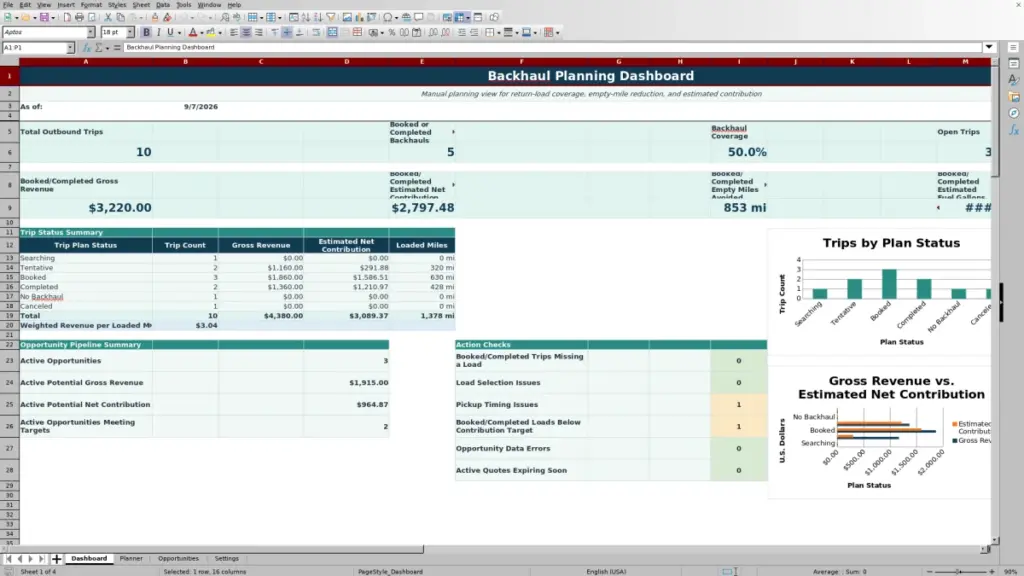The width and height of the screenshot is (1024, 576).
Task: Toggle Underline formatting
Action: [x=170, y=32]
